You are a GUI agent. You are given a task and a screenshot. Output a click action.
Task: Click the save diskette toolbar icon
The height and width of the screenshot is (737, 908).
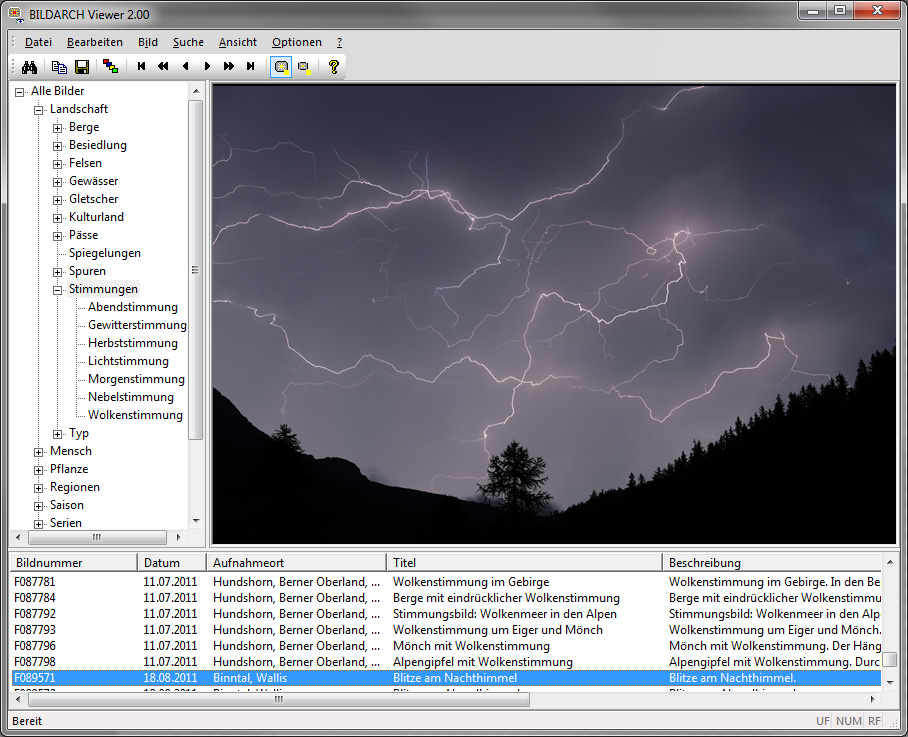tap(82, 67)
